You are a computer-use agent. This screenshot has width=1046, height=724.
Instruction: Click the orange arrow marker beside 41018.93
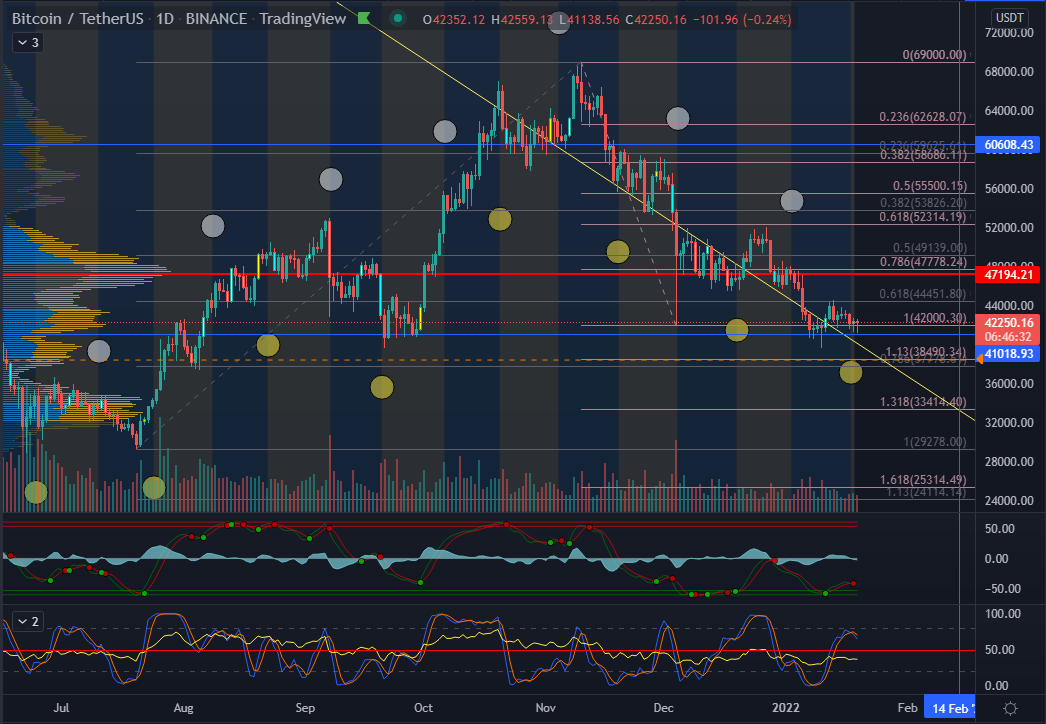(980, 360)
